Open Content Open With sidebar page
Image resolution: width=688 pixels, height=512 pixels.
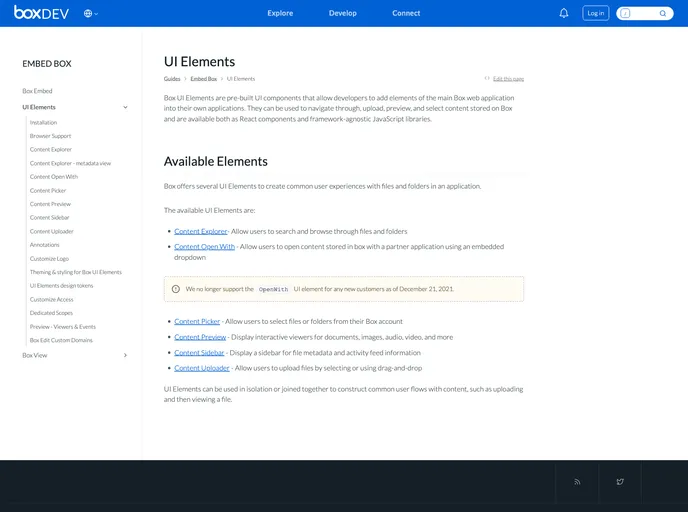point(54,177)
